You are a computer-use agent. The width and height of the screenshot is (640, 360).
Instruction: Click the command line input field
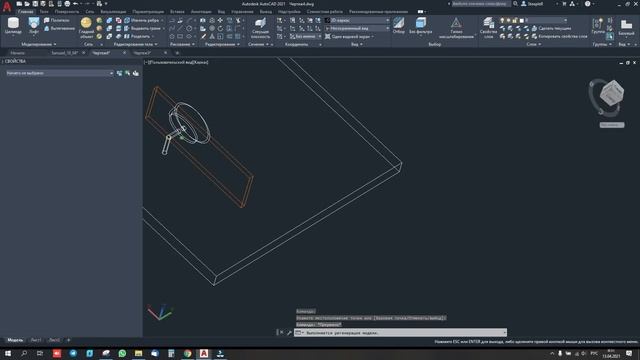click(400, 333)
